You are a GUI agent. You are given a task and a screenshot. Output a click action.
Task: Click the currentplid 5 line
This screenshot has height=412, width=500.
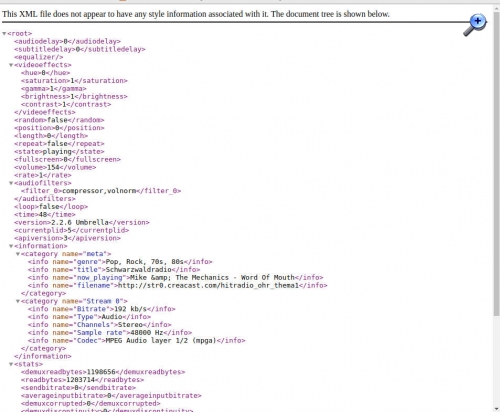71,230
